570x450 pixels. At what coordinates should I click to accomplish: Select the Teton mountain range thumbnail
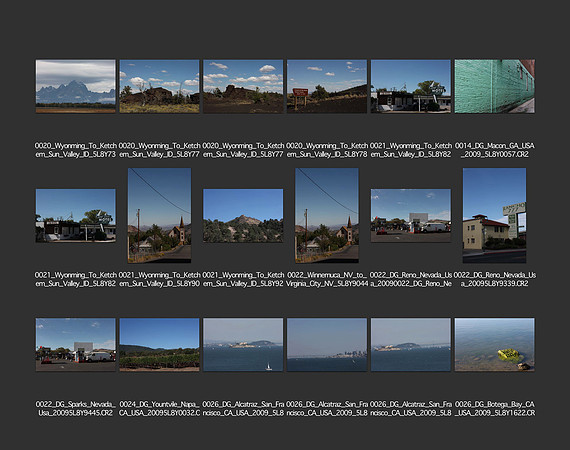[x=76, y=87]
